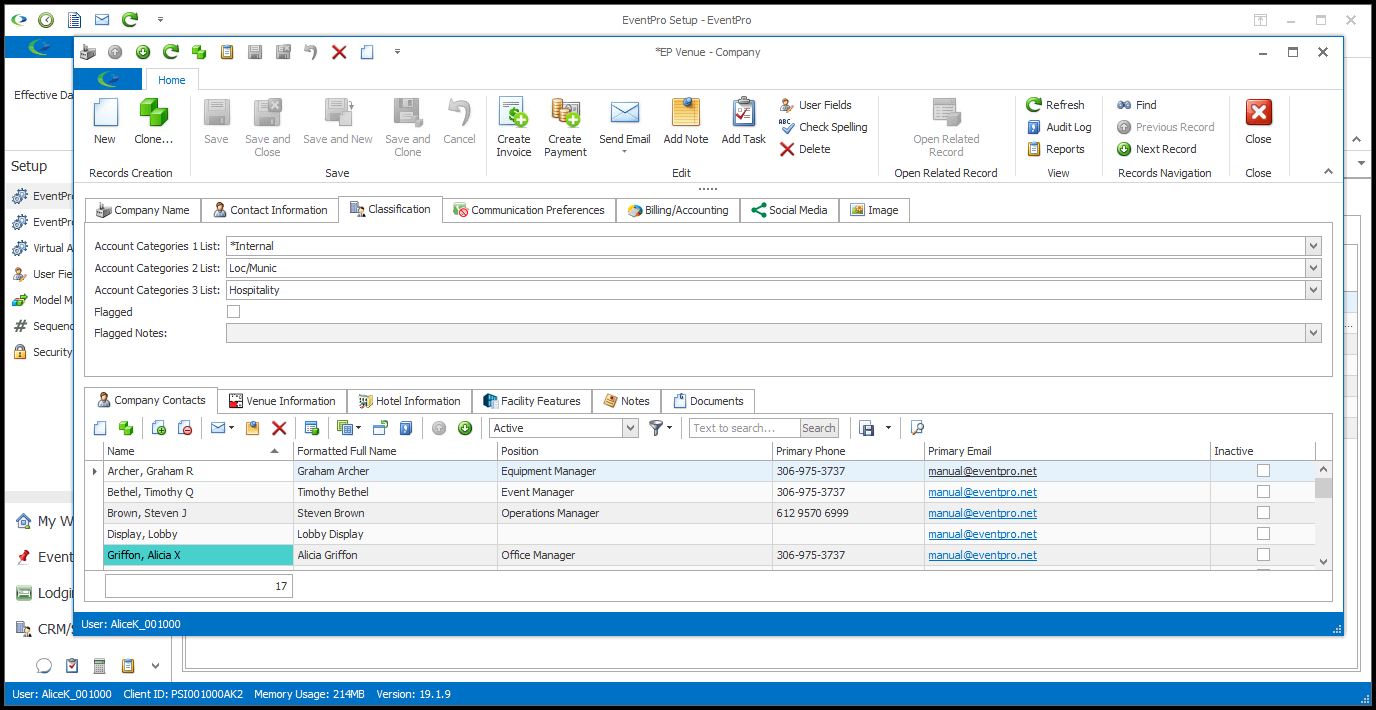Switch to the Company Name tab
Viewport: 1376px width, 710px height.
(143, 210)
